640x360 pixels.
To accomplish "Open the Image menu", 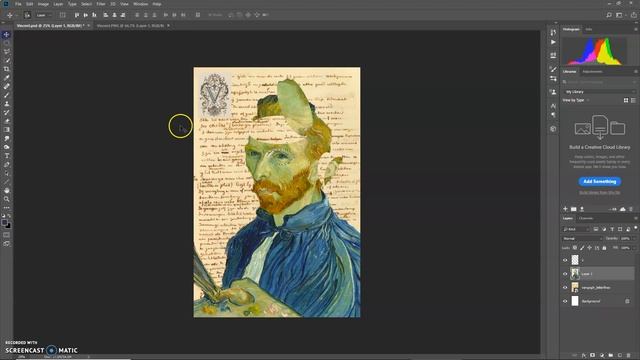I will pos(43,4).
